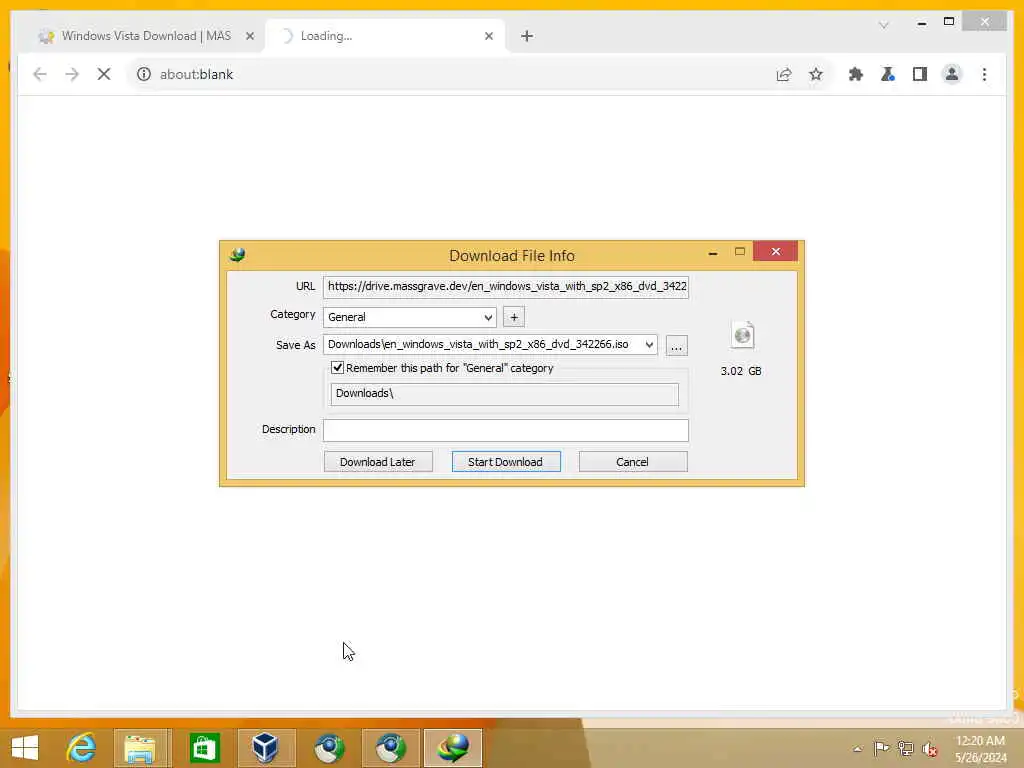Click the site information icon in address bar

click(144, 74)
